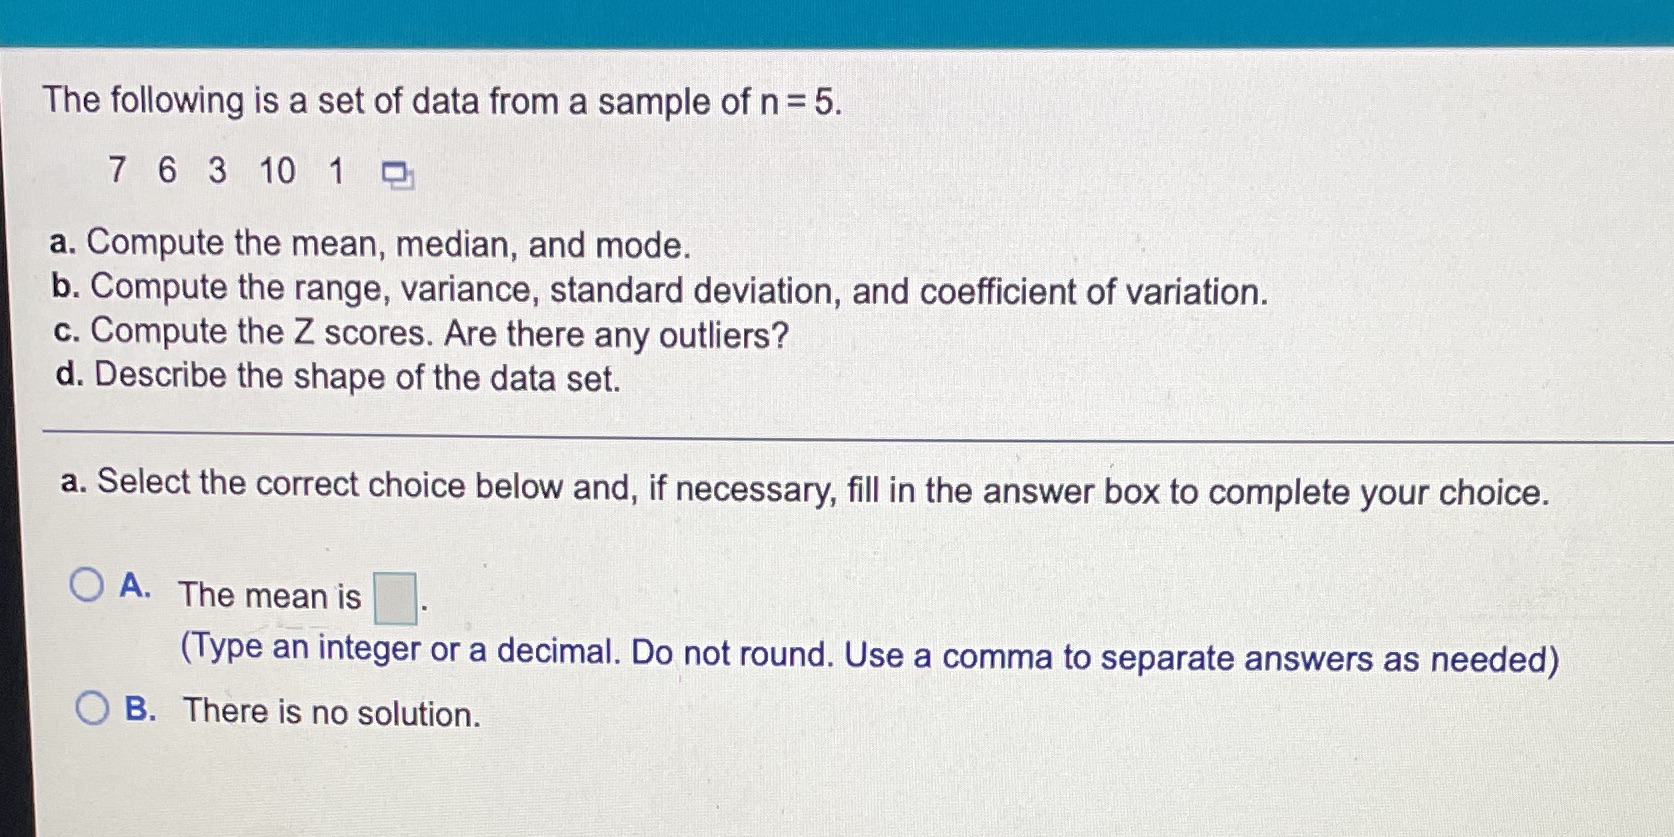The width and height of the screenshot is (1674, 837).
Task: Click the letter 'B.' beside its radio button
Action: point(140,709)
